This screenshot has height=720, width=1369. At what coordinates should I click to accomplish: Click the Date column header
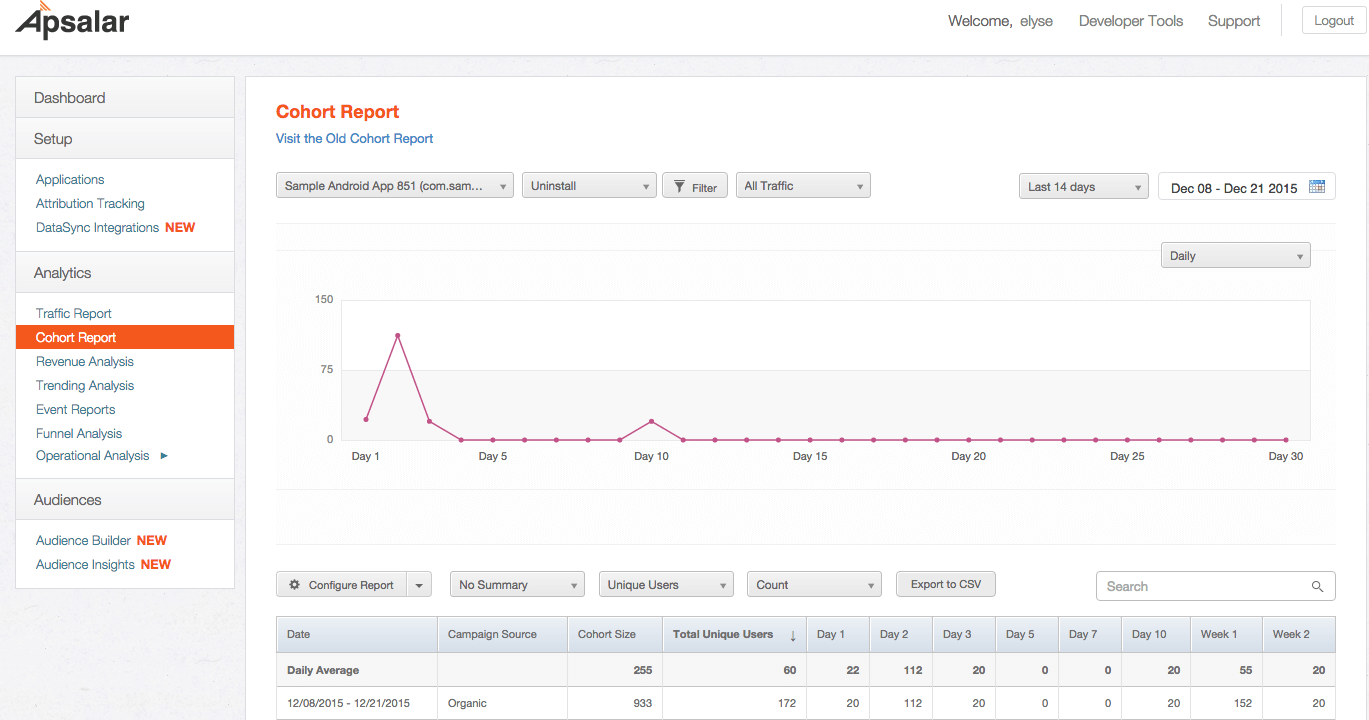coord(357,635)
